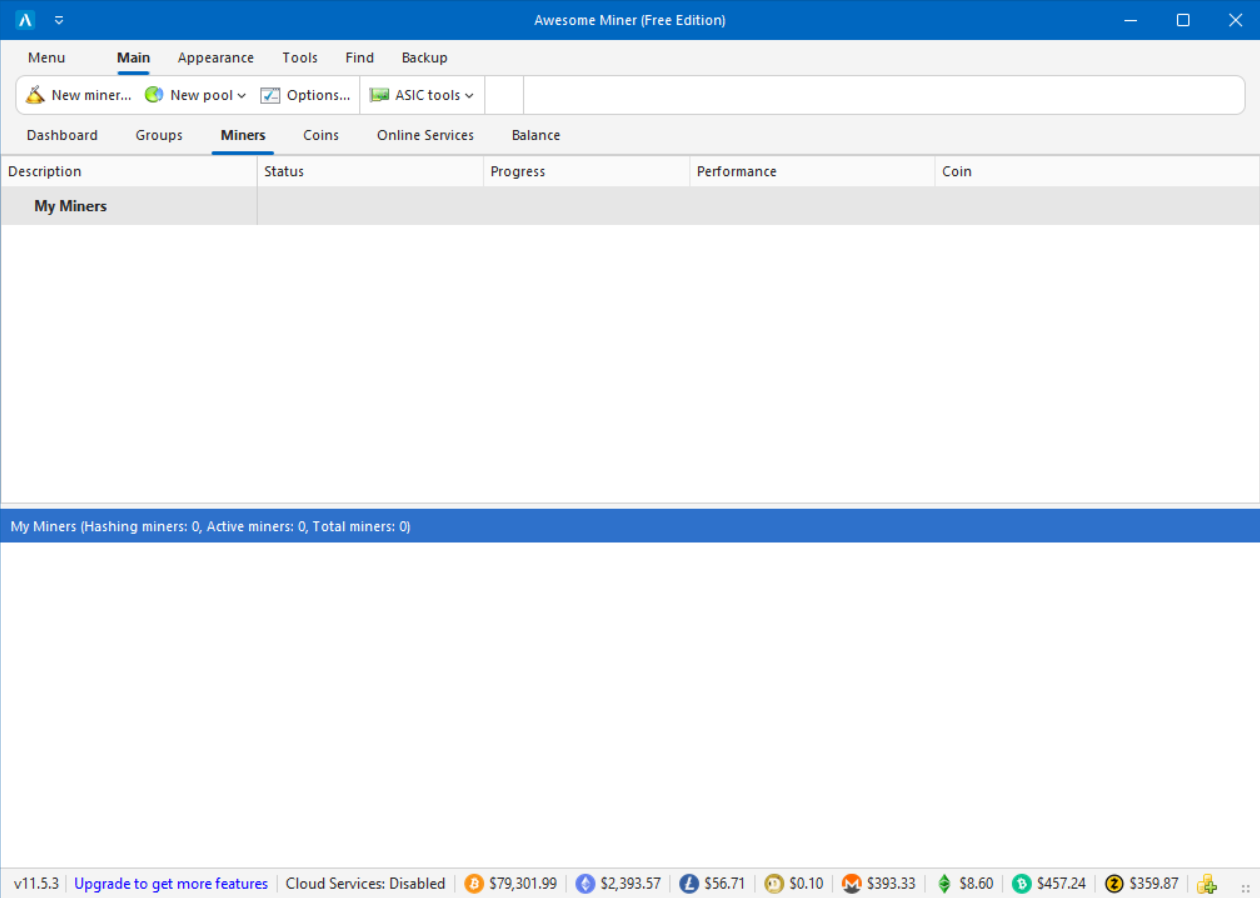Screen dimensions: 1260x898
Task: Sort by the Status column header
Action: click(371, 171)
